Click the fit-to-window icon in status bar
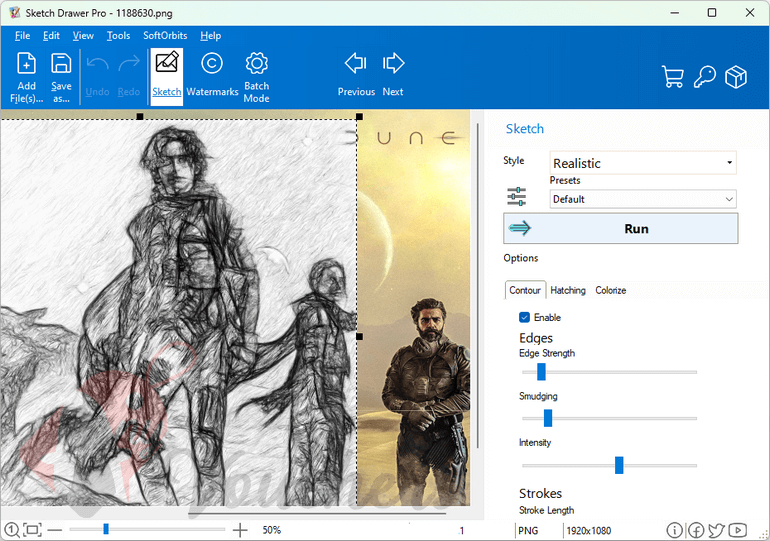Viewport: 770px width, 541px height. tap(32, 530)
